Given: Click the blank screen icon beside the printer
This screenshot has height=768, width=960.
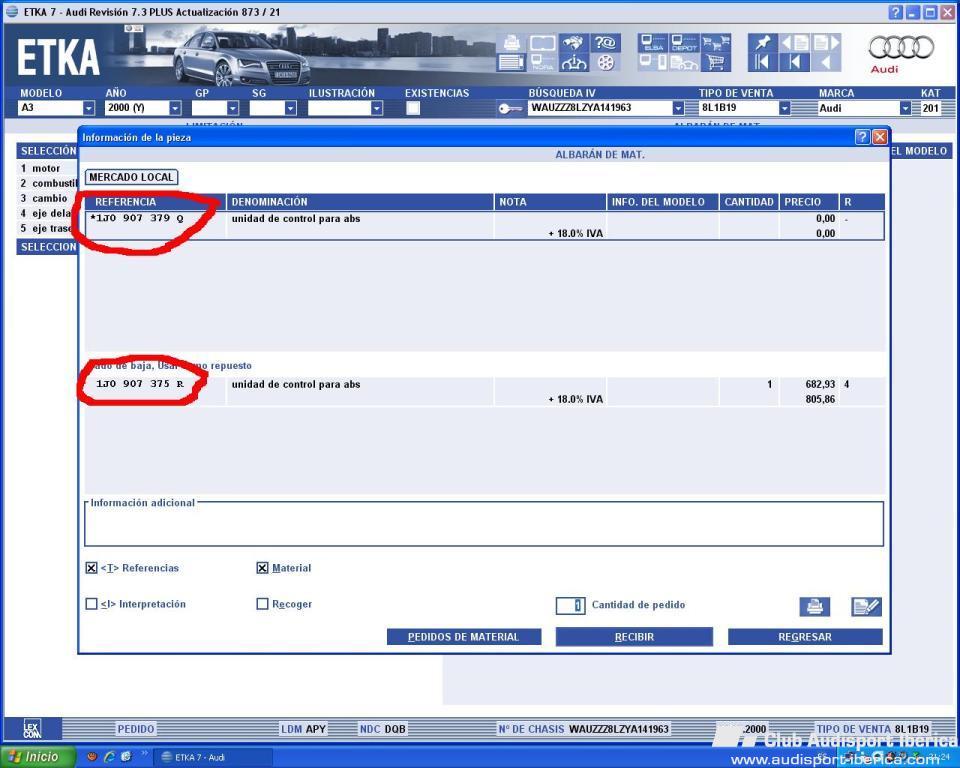Looking at the screenshot, I should [x=542, y=43].
